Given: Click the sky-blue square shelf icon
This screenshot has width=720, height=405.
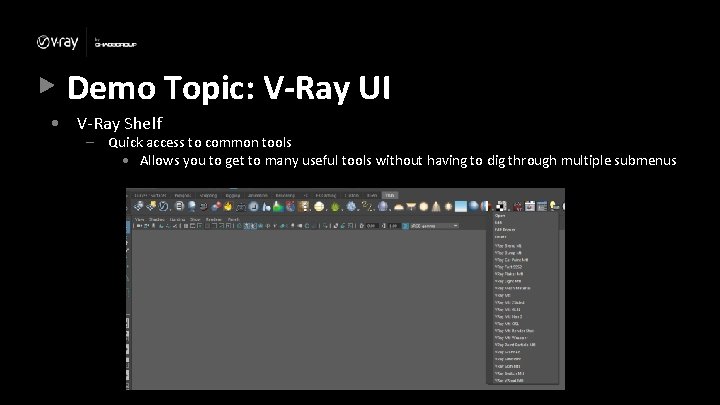Looking at the screenshot, I should click(461, 207).
